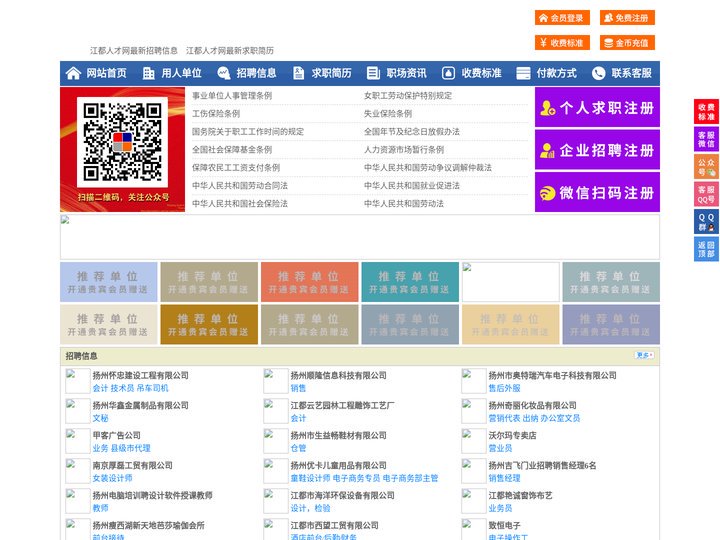Screen dimensions: 720x540
Task: Open 收费标准 navbar menu item
Action: [481, 73]
